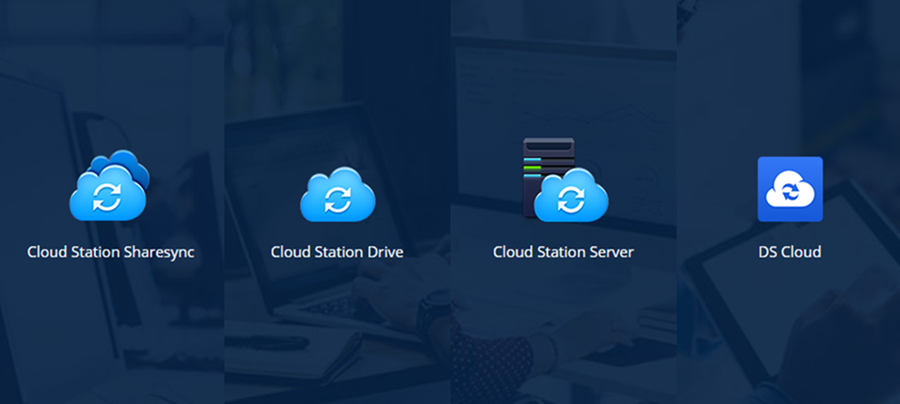Image resolution: width=900 pixels, height=404 pixels.
Task: Click the "Cloud Station Drive" label
Action: [x=337, y=252]
